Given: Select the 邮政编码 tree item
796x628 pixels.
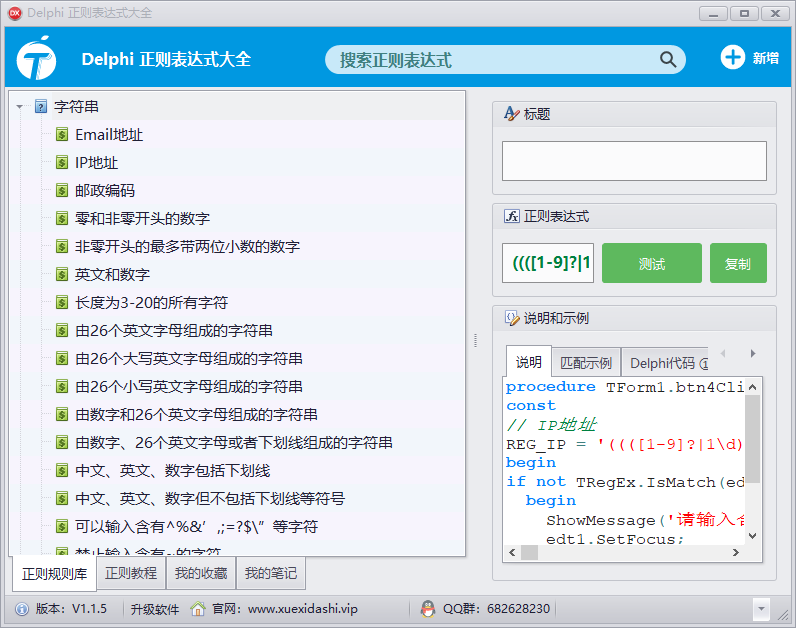Looking at the screenshot, I should [105, 190].
